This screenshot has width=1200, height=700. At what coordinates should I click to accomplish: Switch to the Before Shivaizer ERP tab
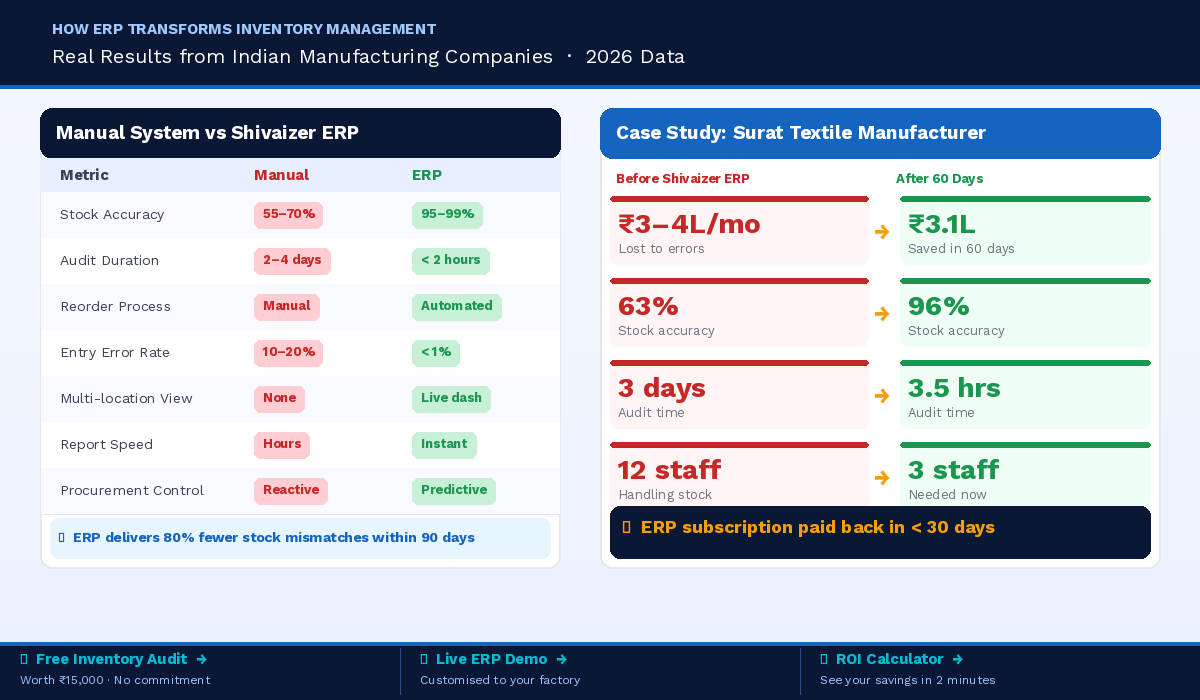(x=683, y=178)
